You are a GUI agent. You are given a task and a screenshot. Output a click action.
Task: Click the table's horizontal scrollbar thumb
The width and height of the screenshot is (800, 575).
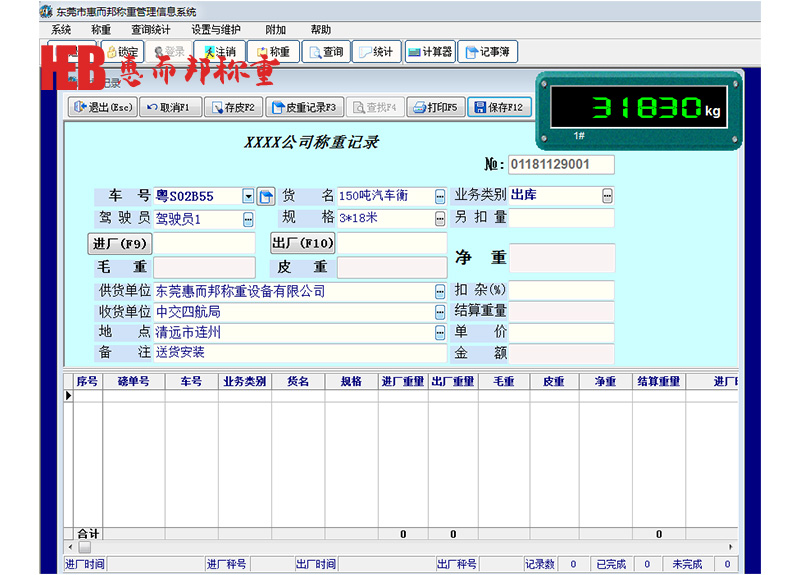point(85,547)
